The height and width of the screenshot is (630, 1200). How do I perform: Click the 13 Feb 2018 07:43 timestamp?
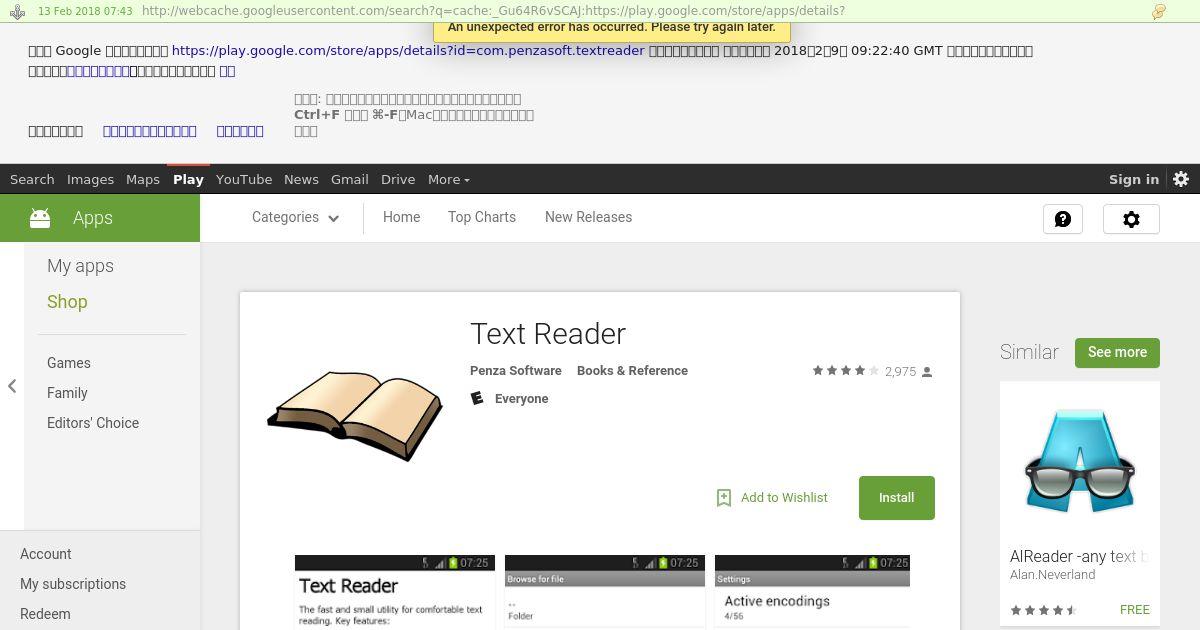(85, 11)
